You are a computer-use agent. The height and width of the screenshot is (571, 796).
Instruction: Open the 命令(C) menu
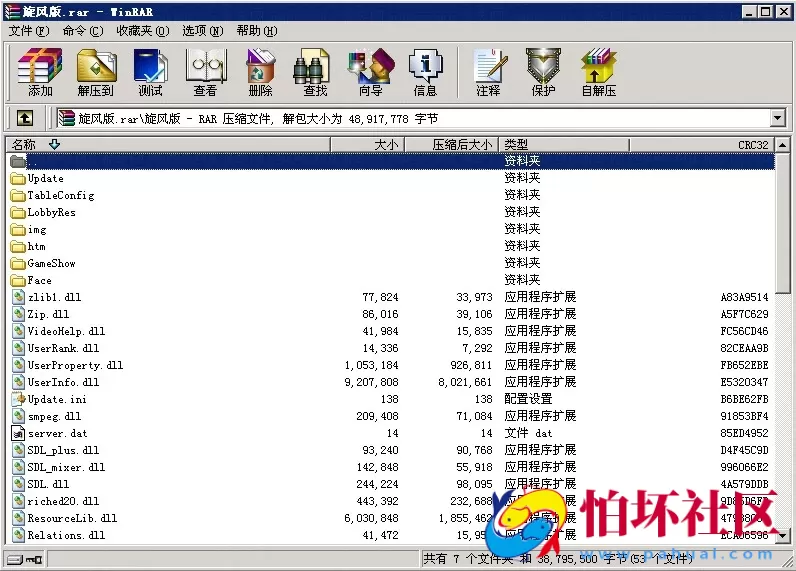[x=83, y=31]
